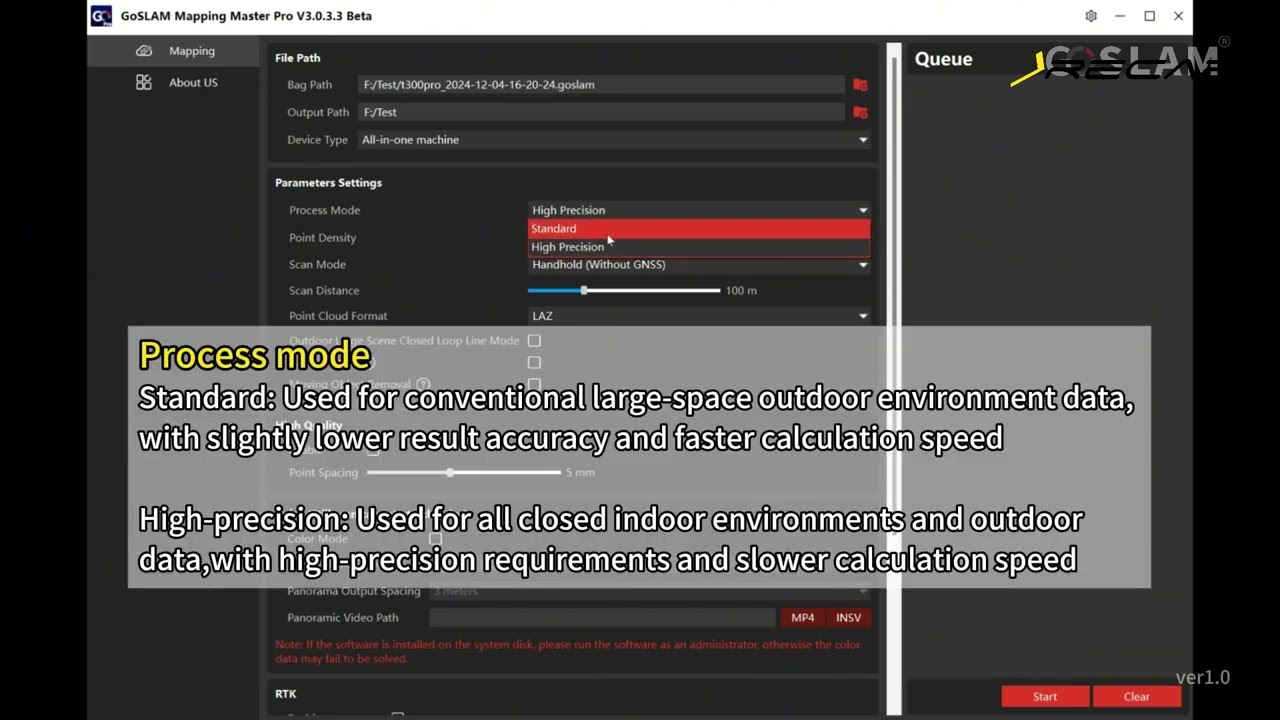Click the File Path heading
The image size is (1280, 720).
298,58
